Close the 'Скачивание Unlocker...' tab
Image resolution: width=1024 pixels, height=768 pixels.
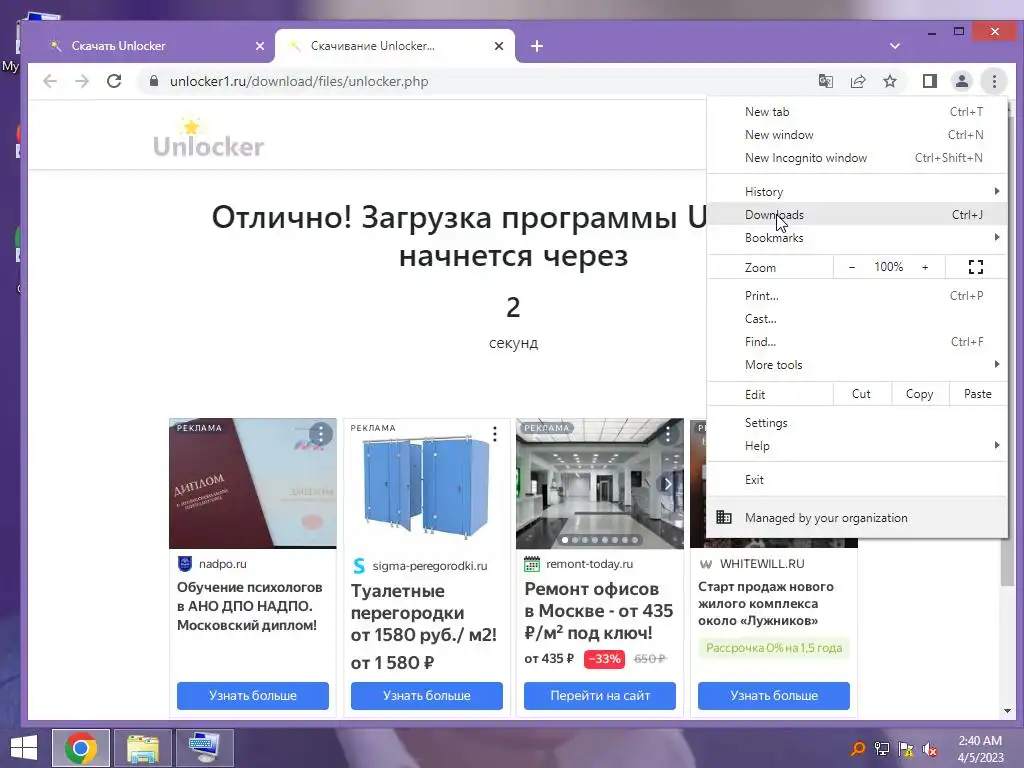click(x=498, y=46)
